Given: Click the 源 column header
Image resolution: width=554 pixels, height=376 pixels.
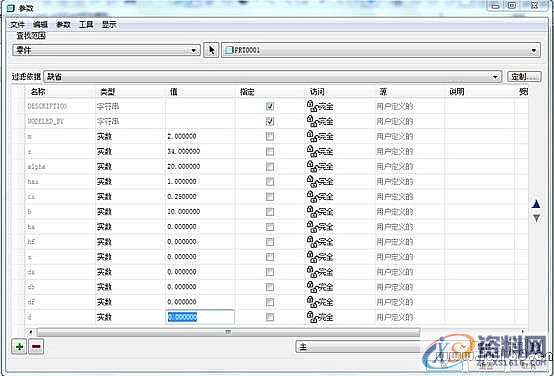Looking at the screenshot, I should tap(410, 92).
